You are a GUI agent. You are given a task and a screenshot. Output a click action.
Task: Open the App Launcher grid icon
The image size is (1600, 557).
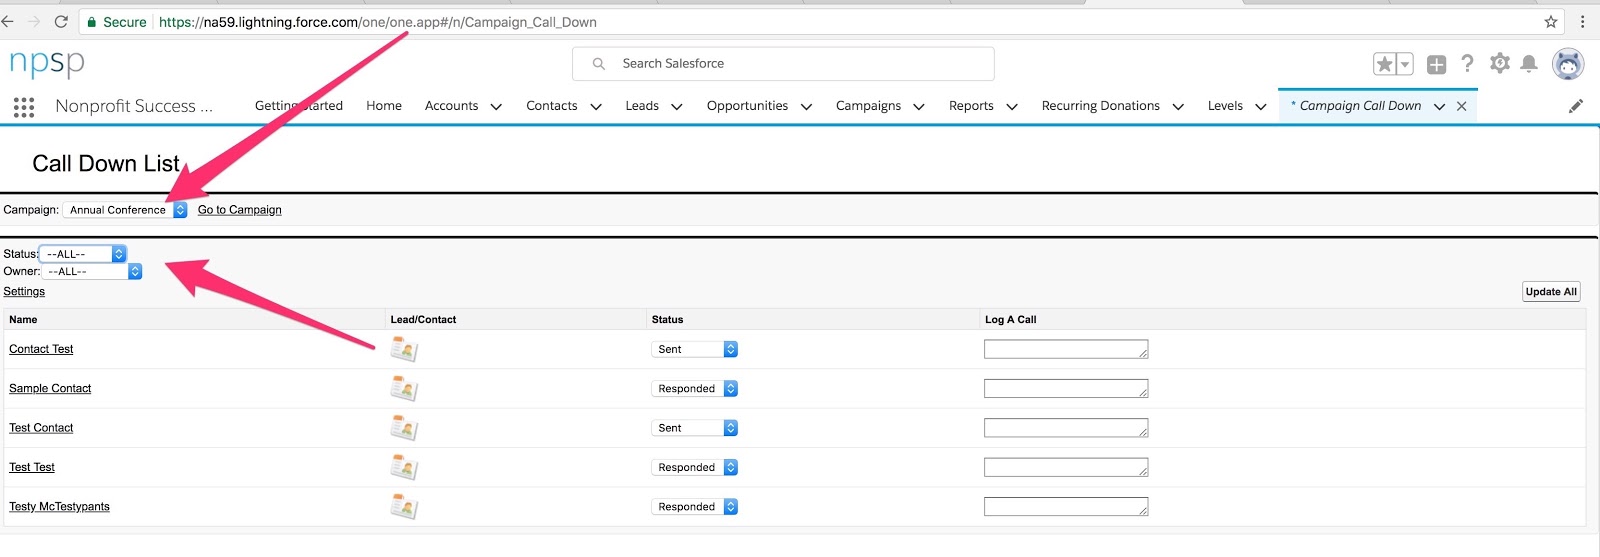(x=24, y=107)
